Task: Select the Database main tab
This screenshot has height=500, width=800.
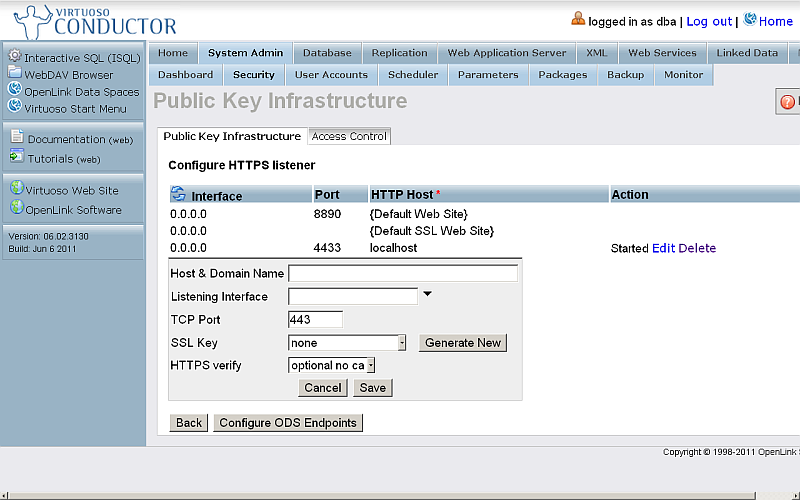Action: 327,53
